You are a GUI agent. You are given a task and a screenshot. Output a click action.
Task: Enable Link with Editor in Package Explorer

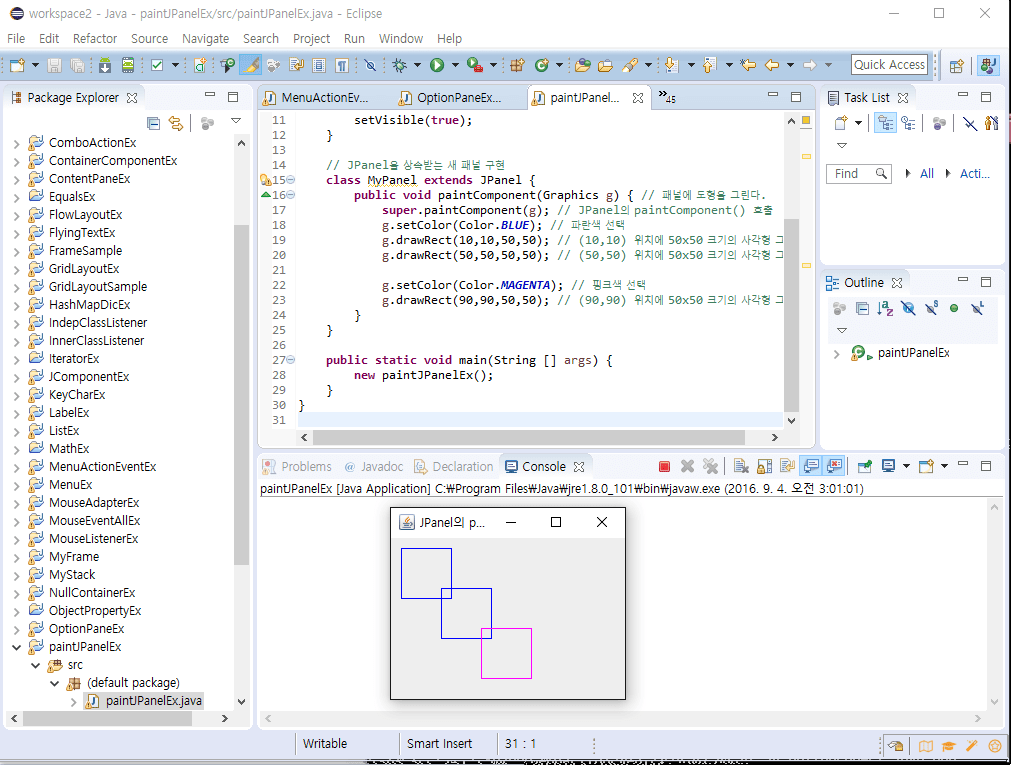pos(176,123)
